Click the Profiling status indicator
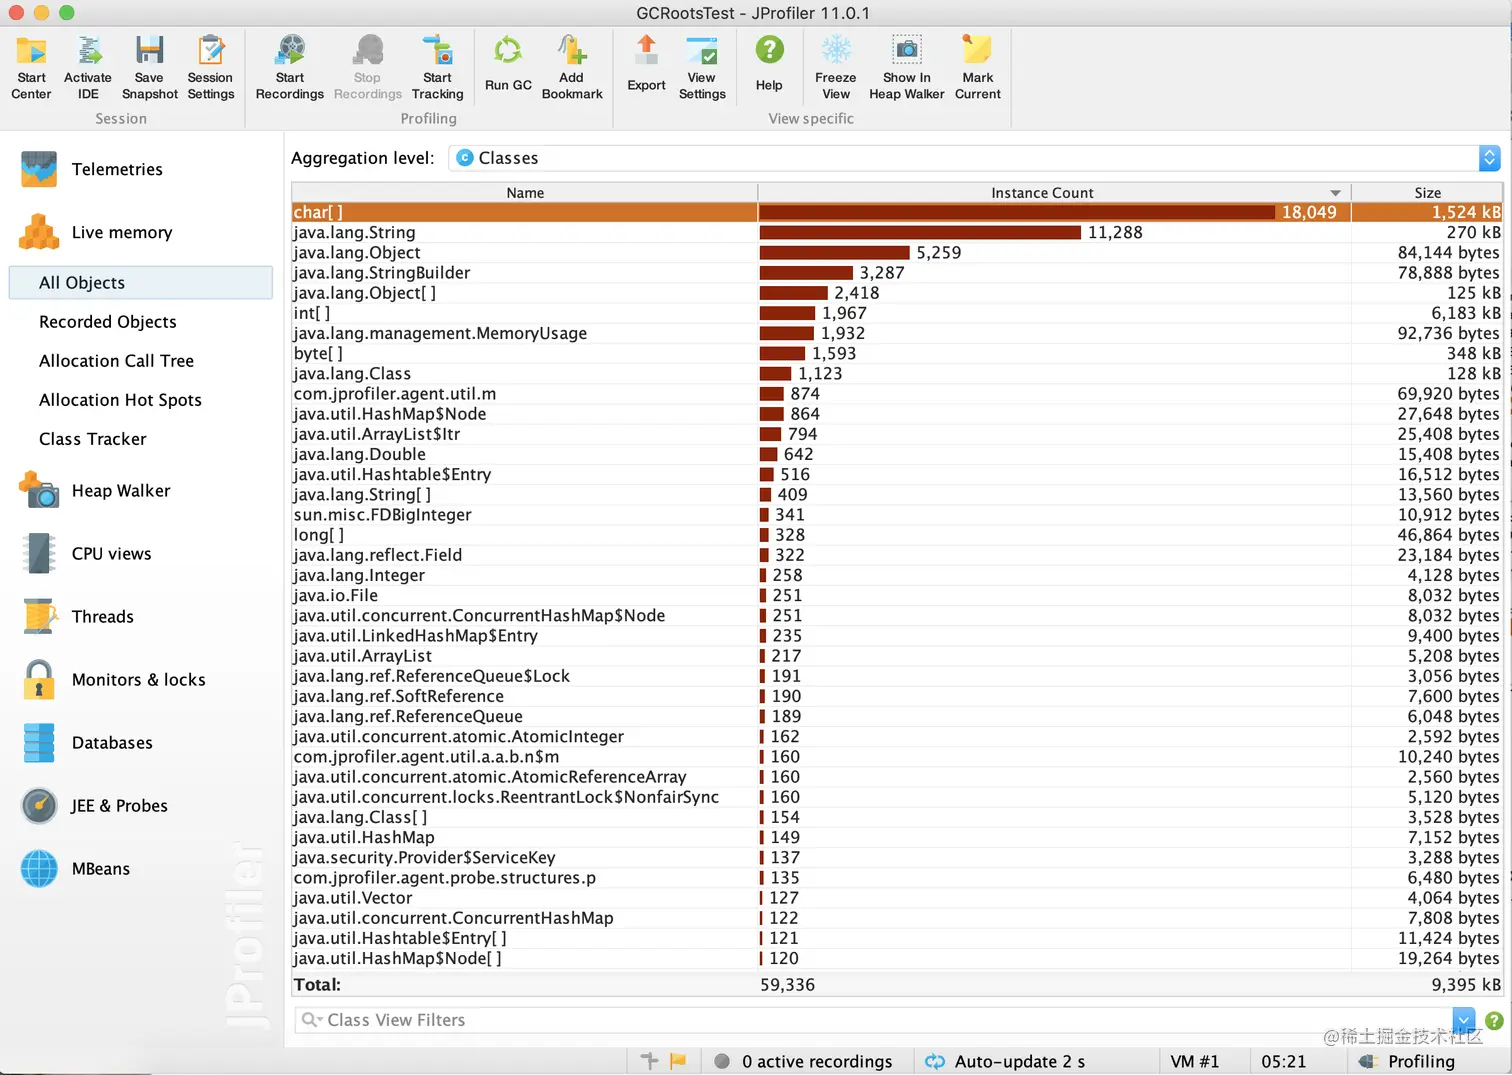1512x1075 pixels. click(x=1408, y=1061)
